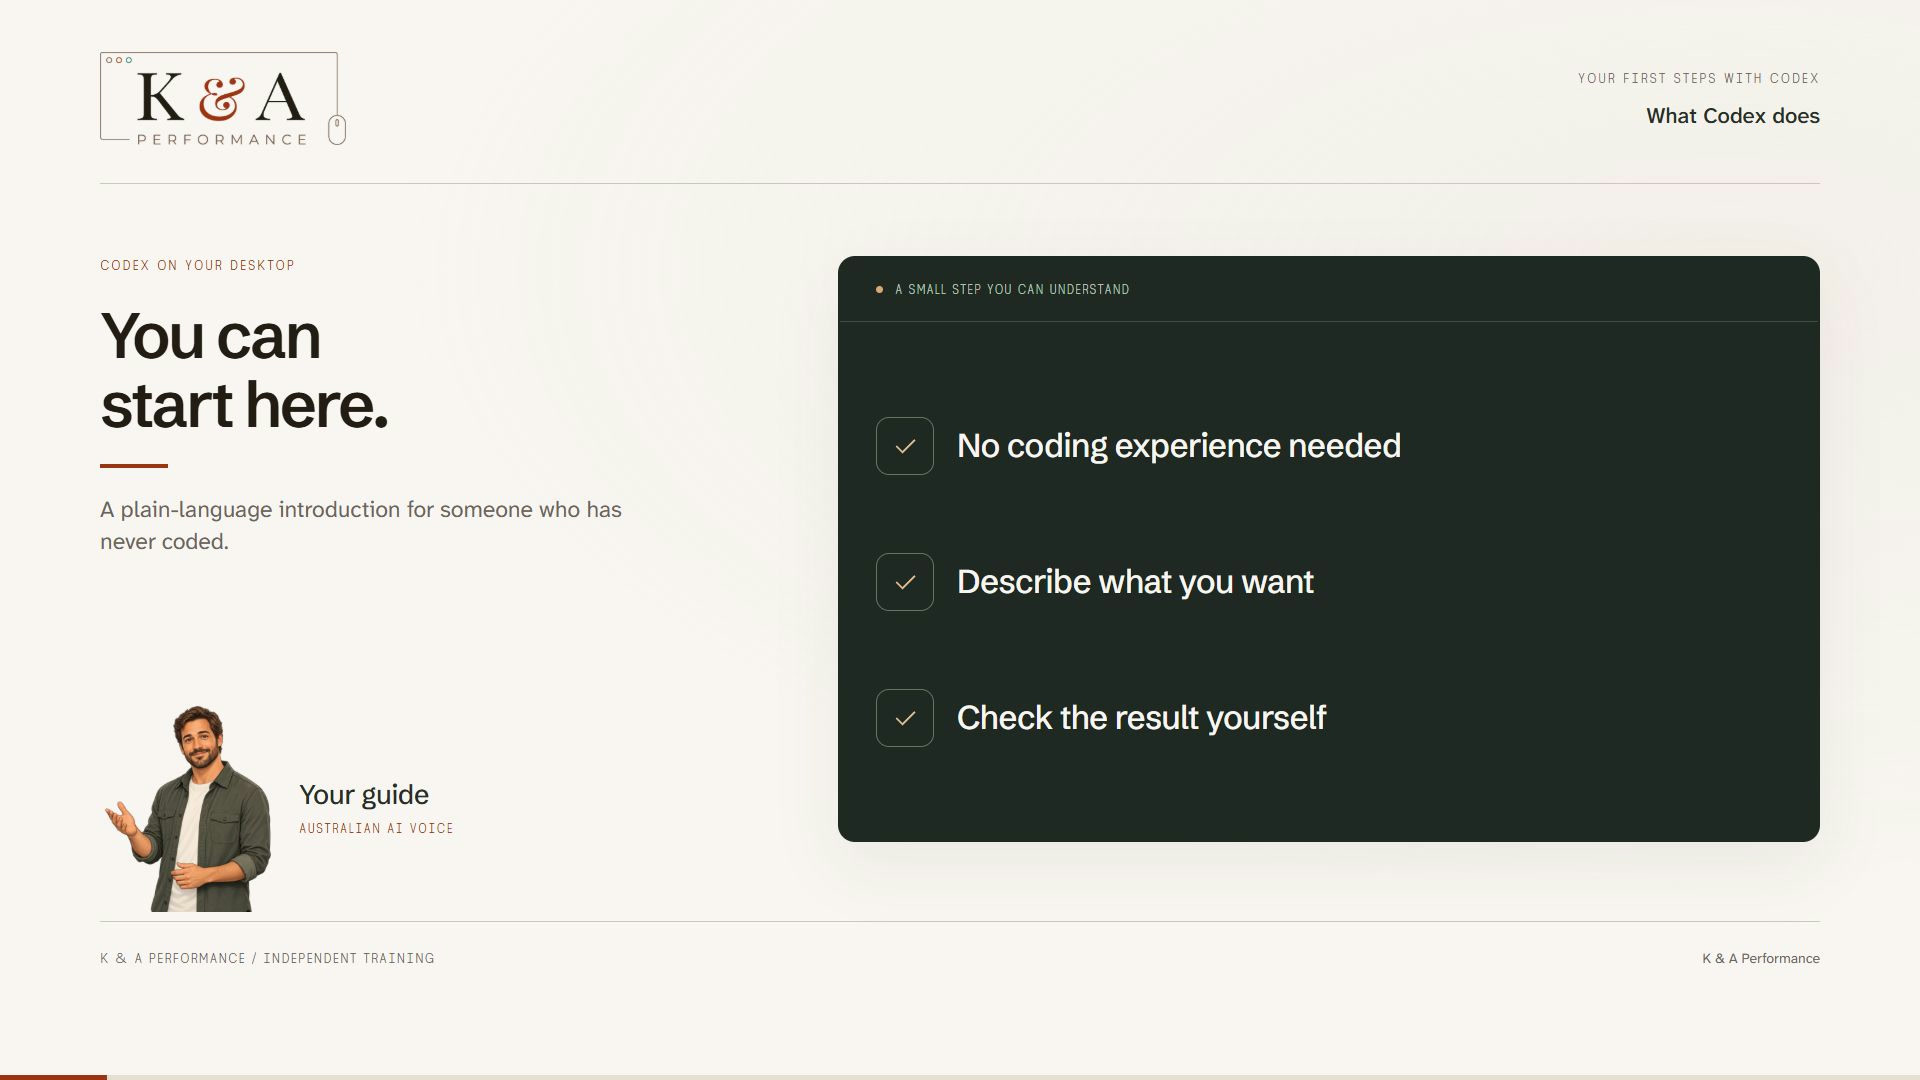
Task: Toggle the Describe what you want checkbox
Action: 905,582
